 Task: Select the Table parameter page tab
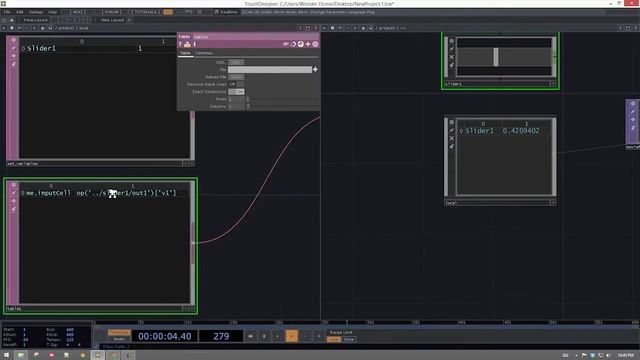click(x=185, y=53)
